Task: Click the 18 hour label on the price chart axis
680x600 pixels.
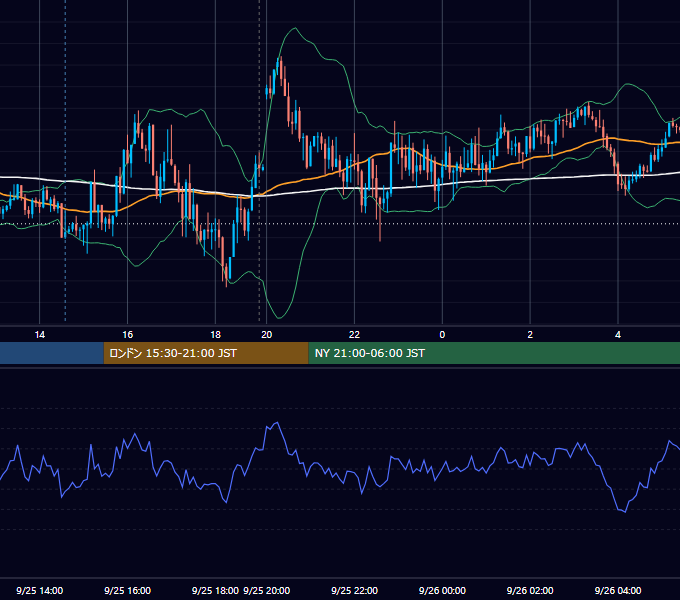Action: [216, 335]
